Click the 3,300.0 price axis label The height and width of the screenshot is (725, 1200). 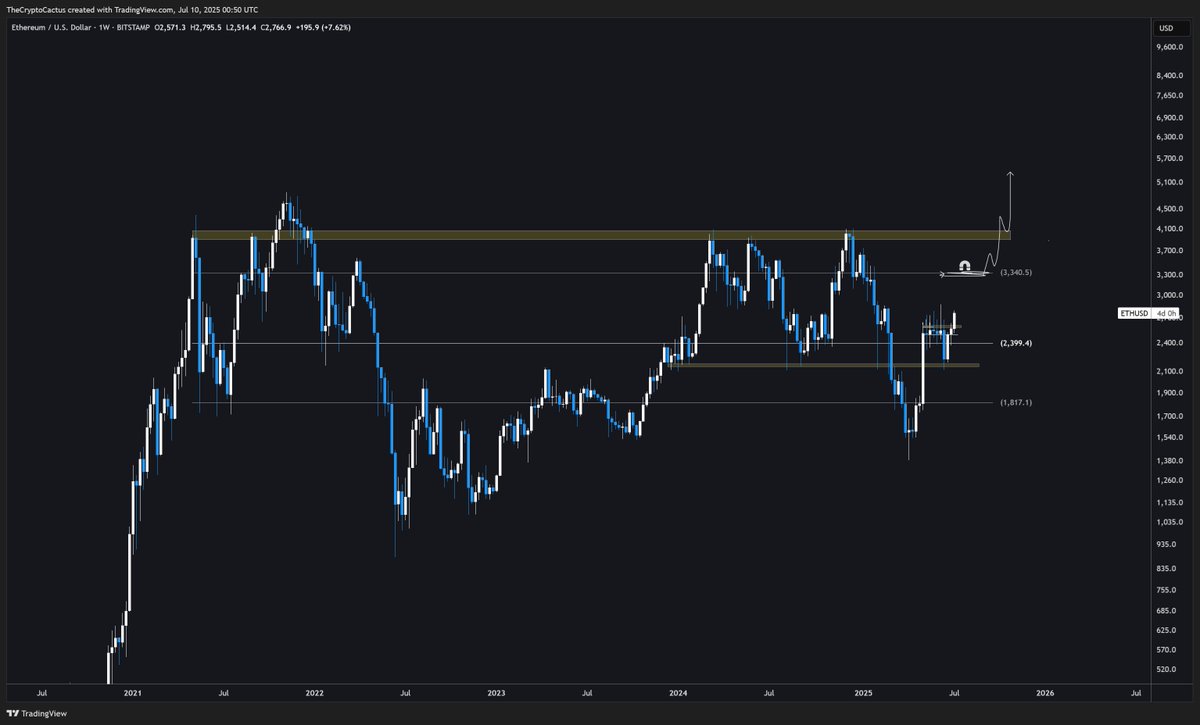1170,275
